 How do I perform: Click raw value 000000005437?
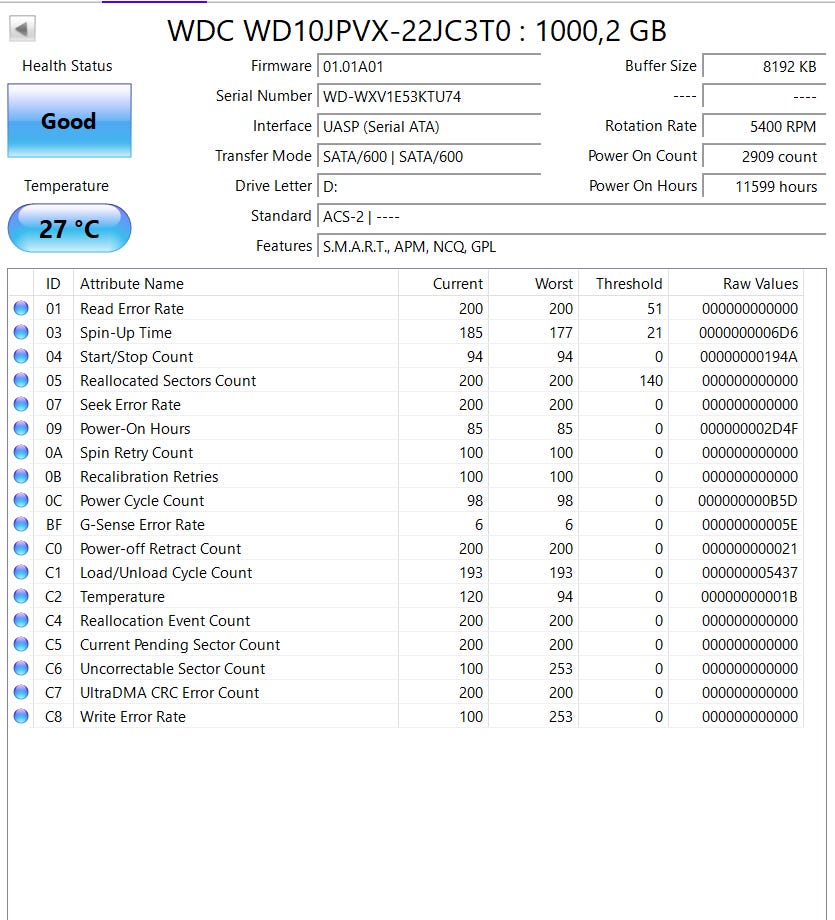point(750,573)
